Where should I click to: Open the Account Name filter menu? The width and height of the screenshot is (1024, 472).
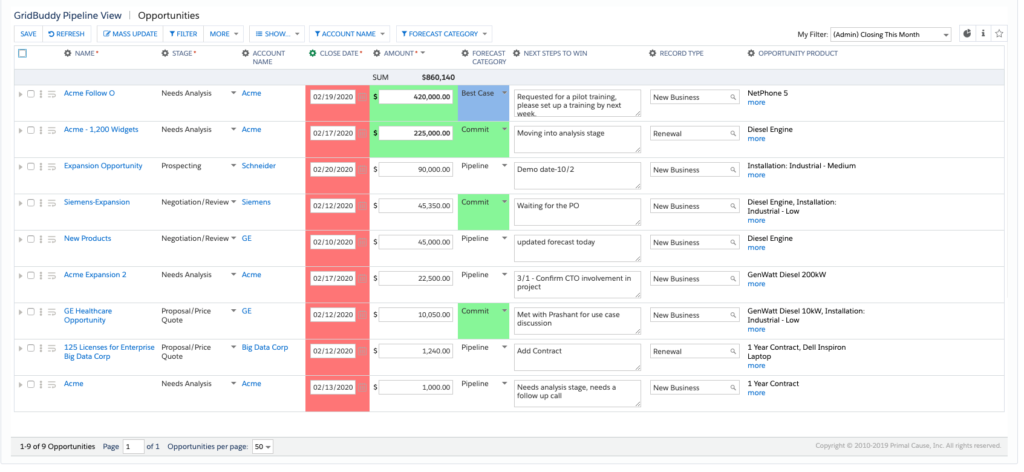pos(349,34)
